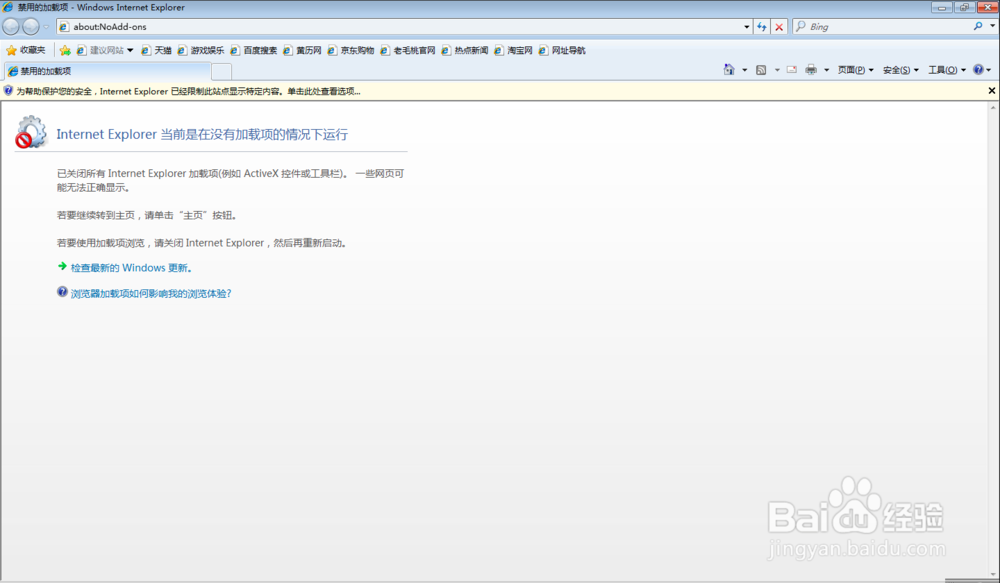
Task: Go back with the Back arrow button
Action: tap(11, 27)
